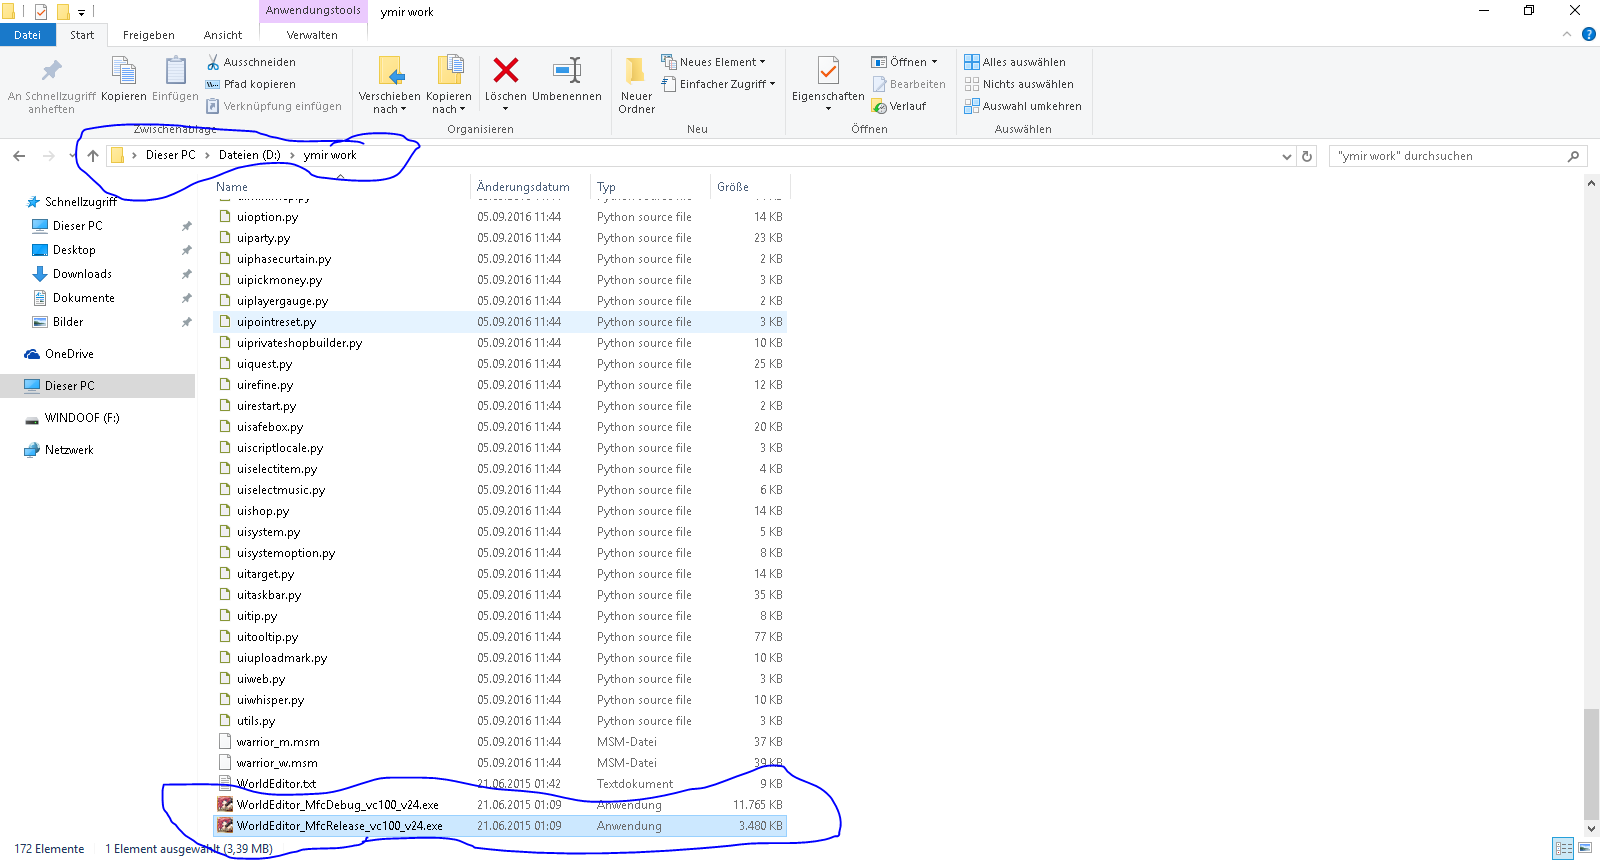
Task: Click the Umbenennen rename icon
Action: coord(567,70)
